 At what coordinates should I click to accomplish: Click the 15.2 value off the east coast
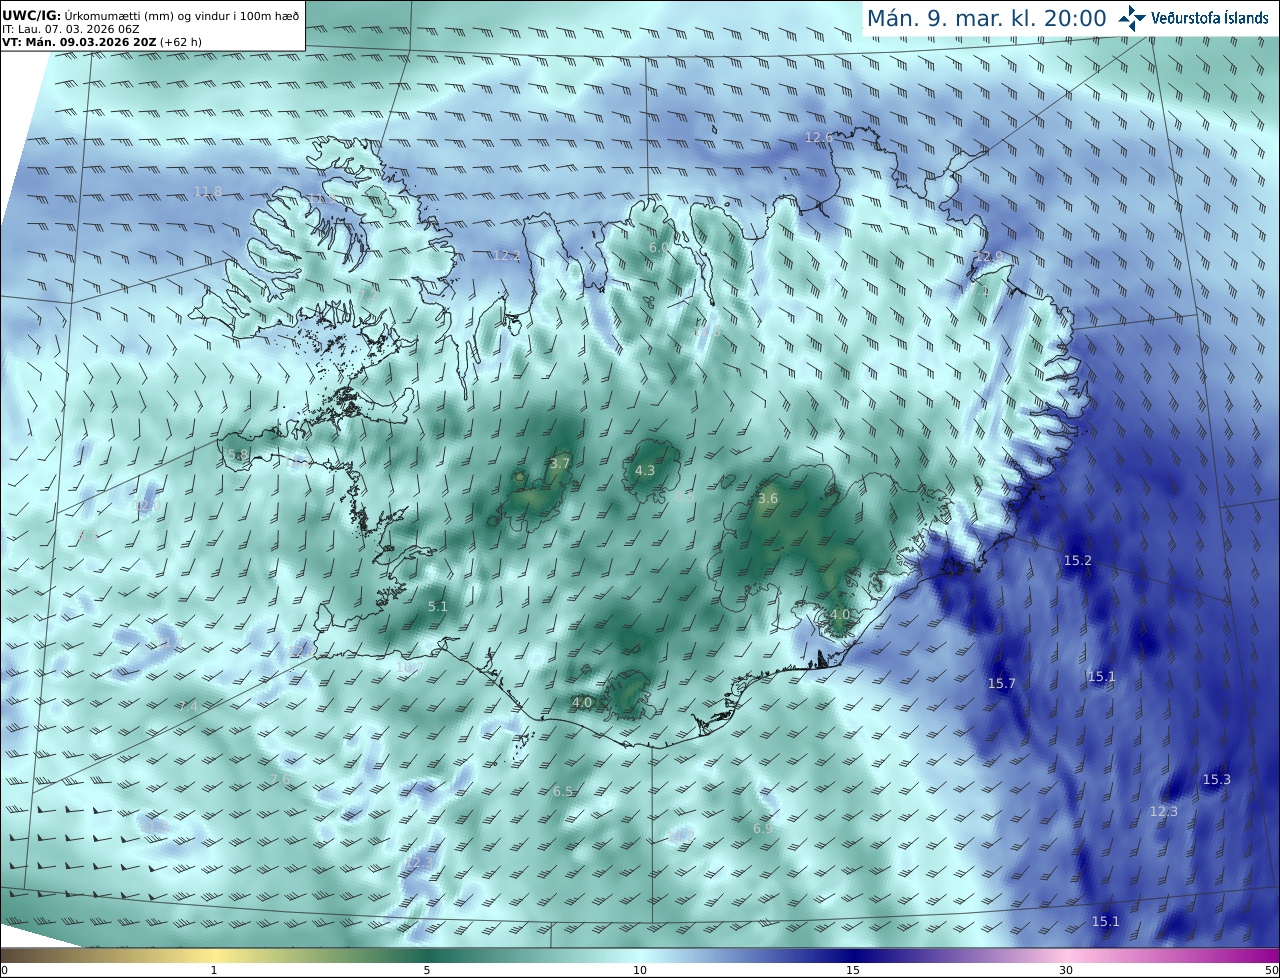pyautogui.click(x=1077, y=560)
